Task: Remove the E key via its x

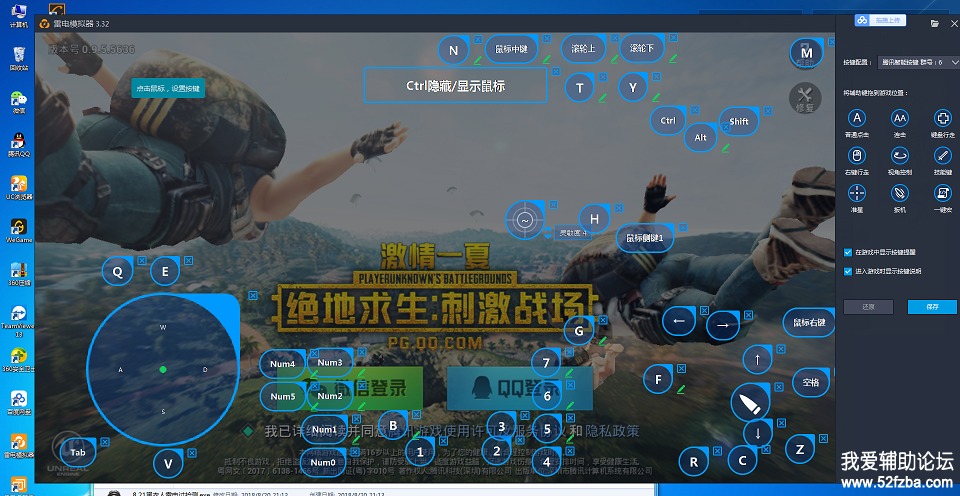Action: (189, 261)
